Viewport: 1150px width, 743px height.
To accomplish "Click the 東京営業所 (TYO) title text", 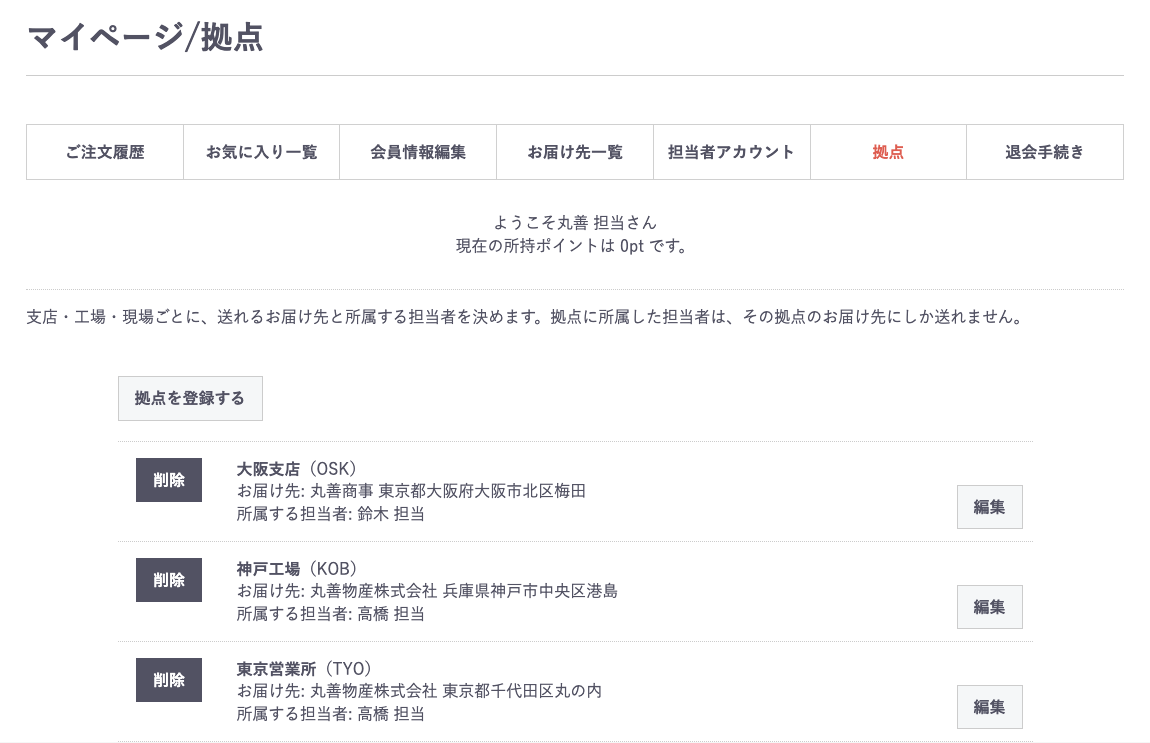I will click(x=304, y=669).
